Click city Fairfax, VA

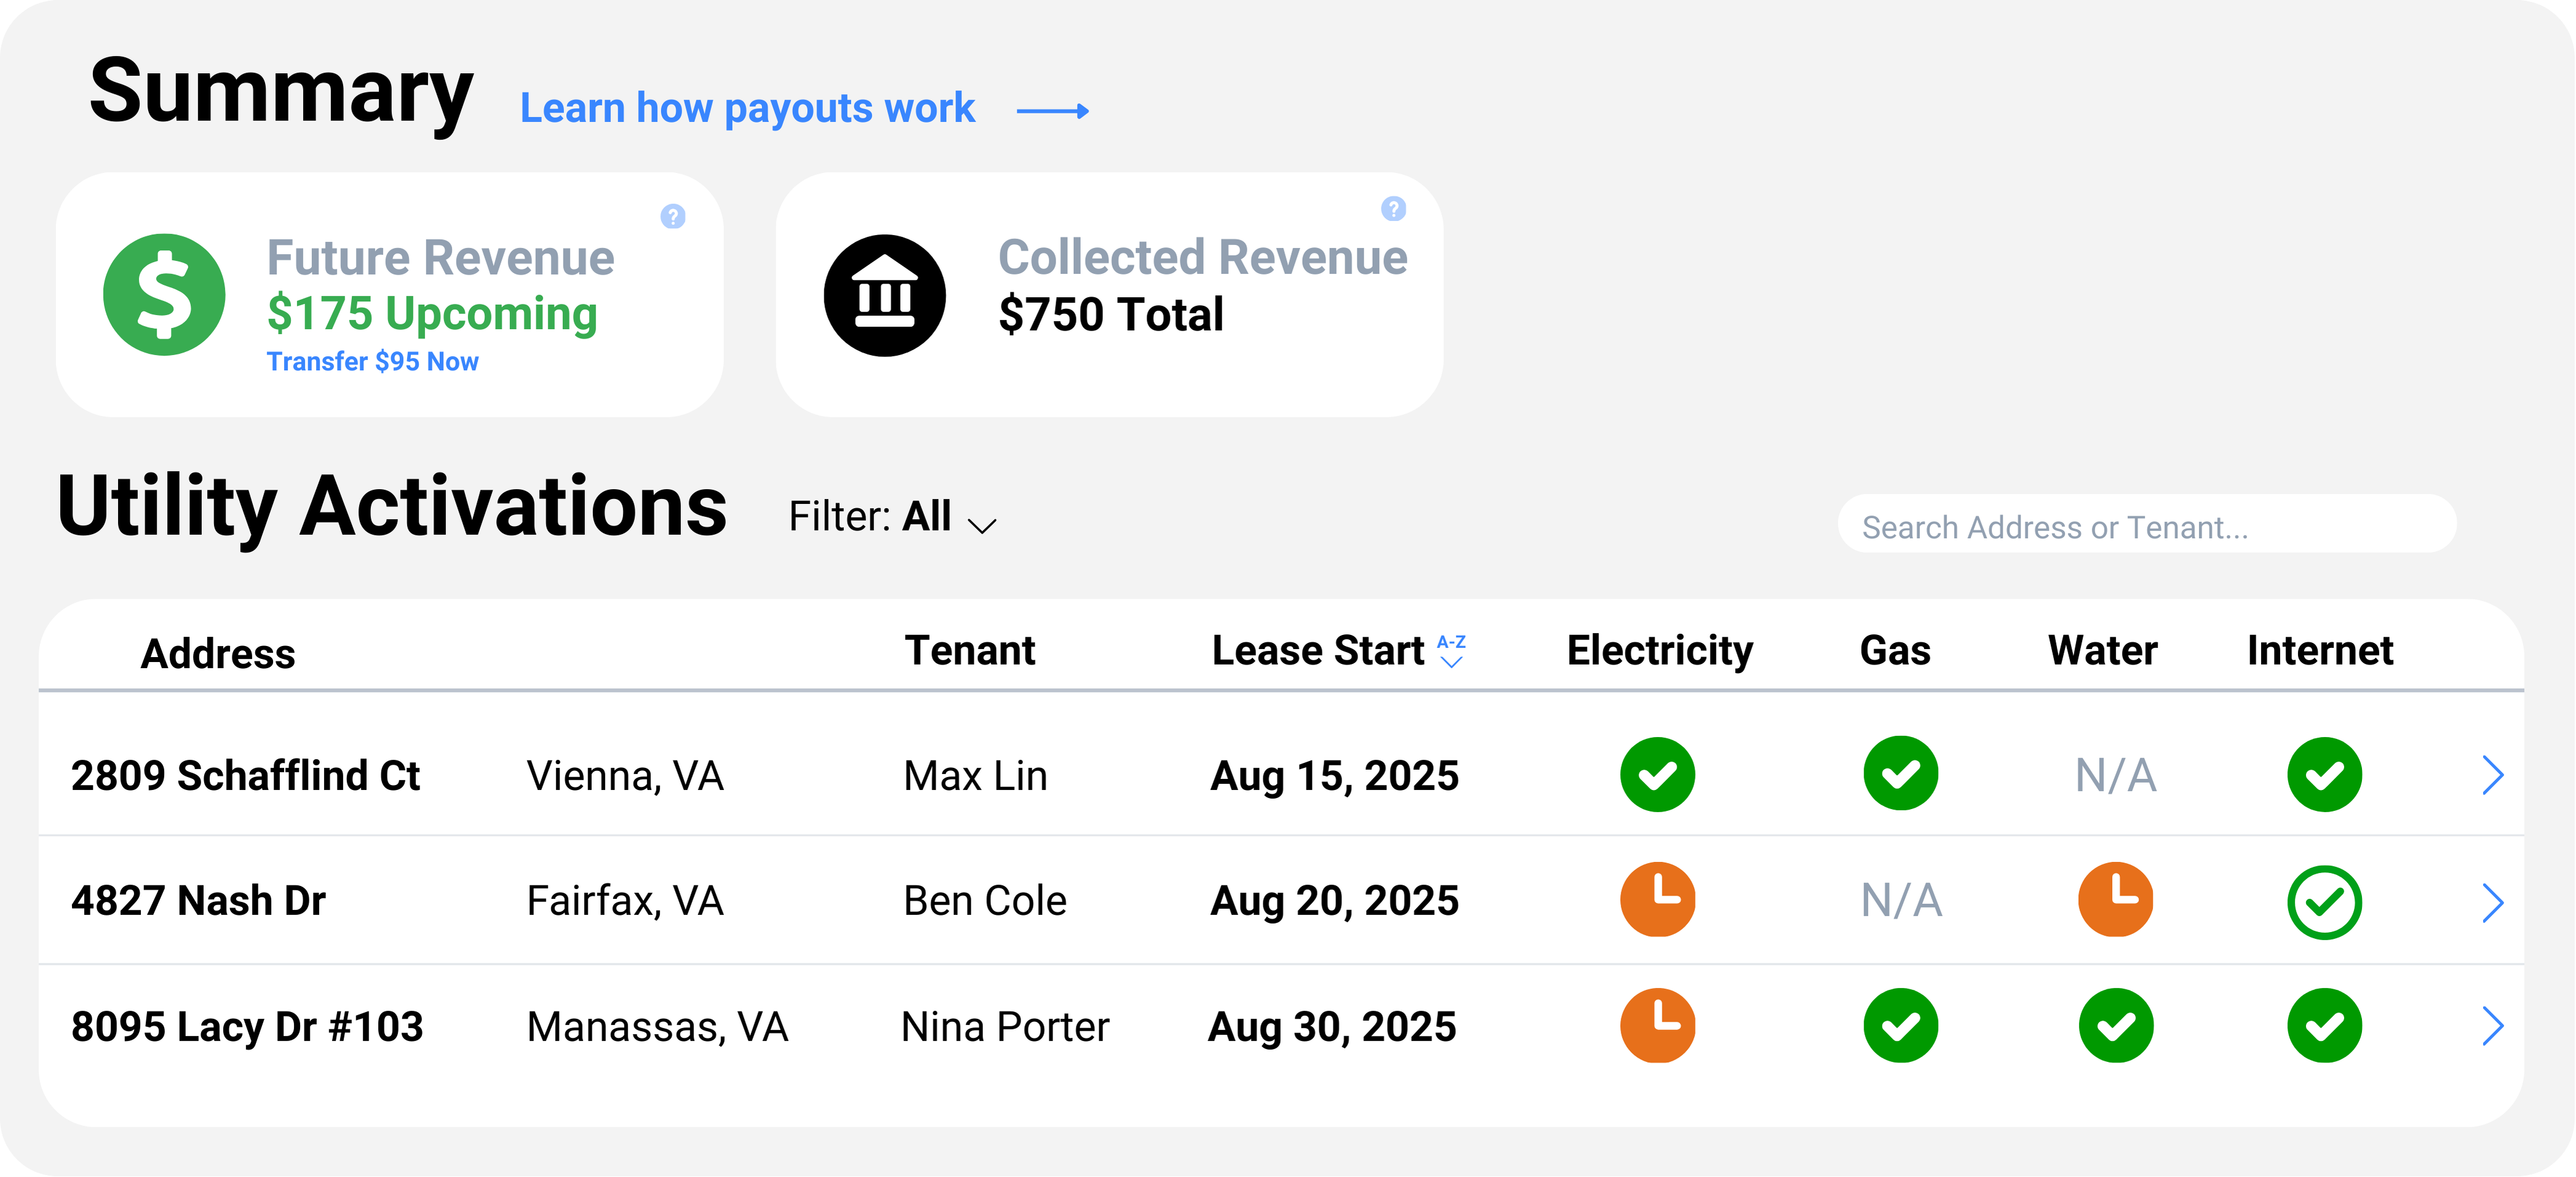(625, 901)
